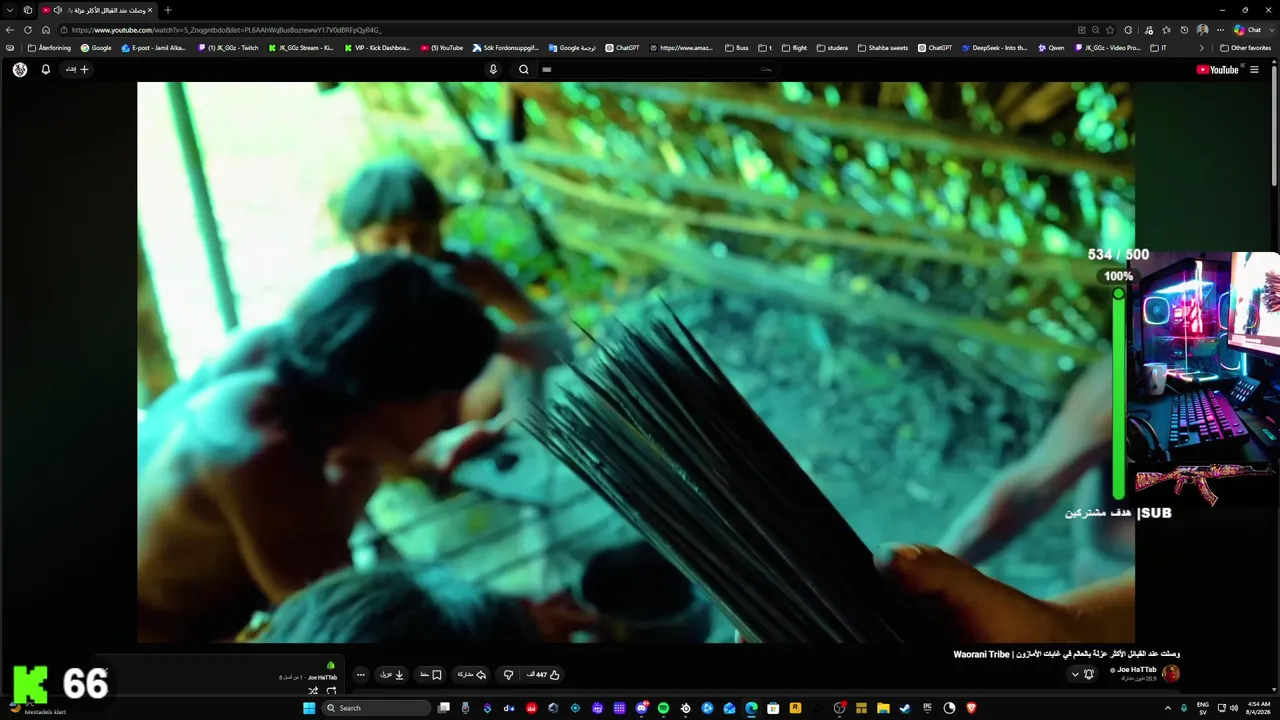Viewport: 1280px width, 720px height.
Task: Open the YouTube guide hamburger menu
Action: (x=1253, y=69)
